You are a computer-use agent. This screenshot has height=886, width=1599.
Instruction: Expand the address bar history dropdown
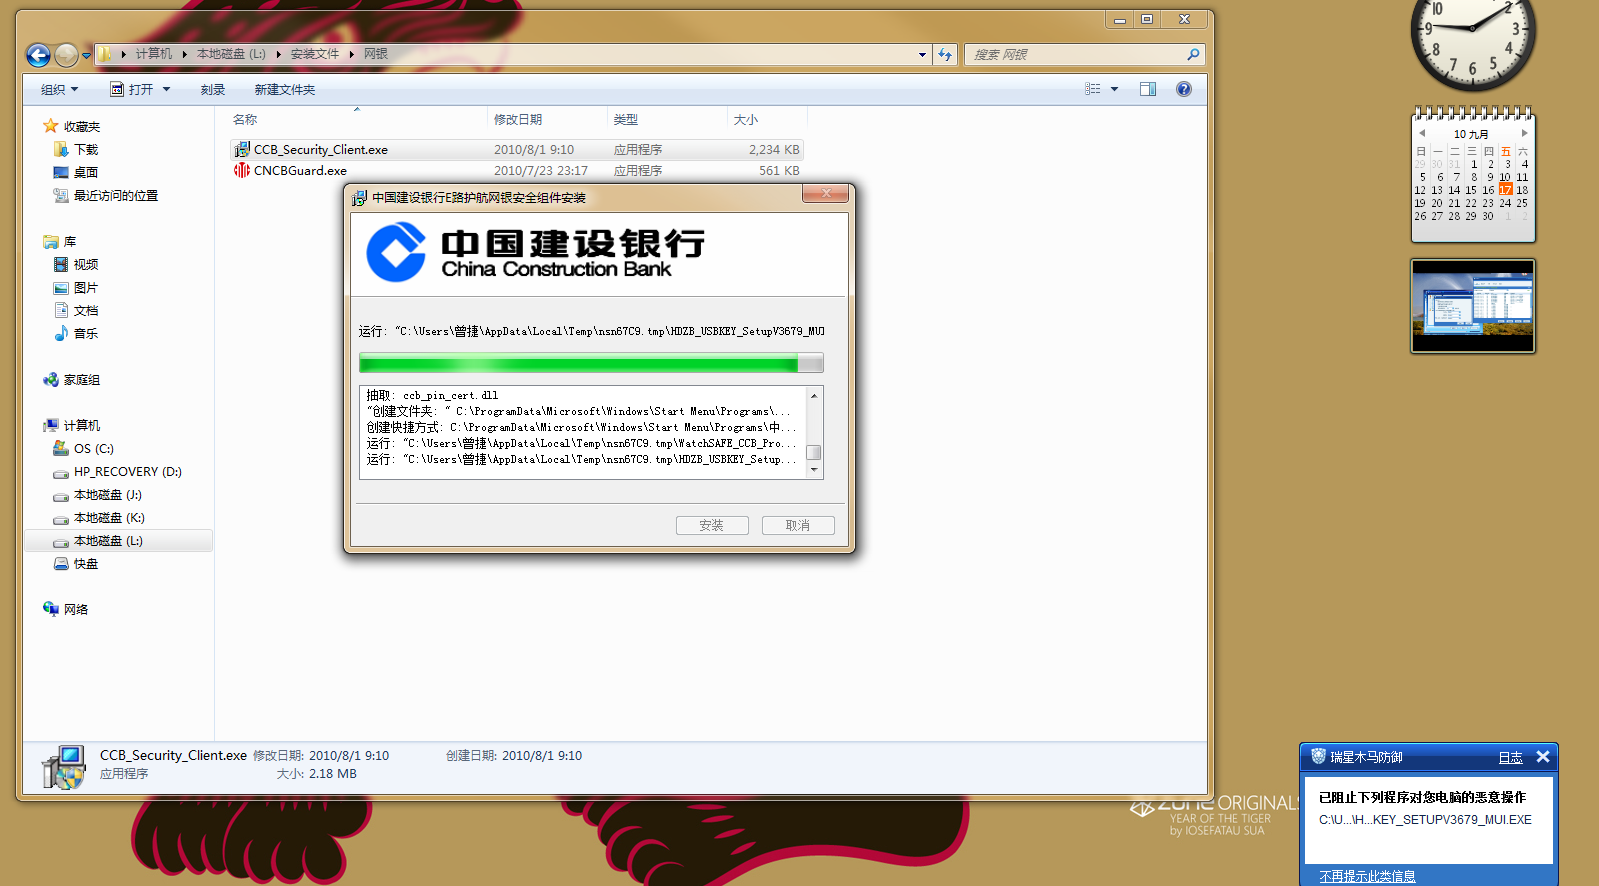click(922, 54)
